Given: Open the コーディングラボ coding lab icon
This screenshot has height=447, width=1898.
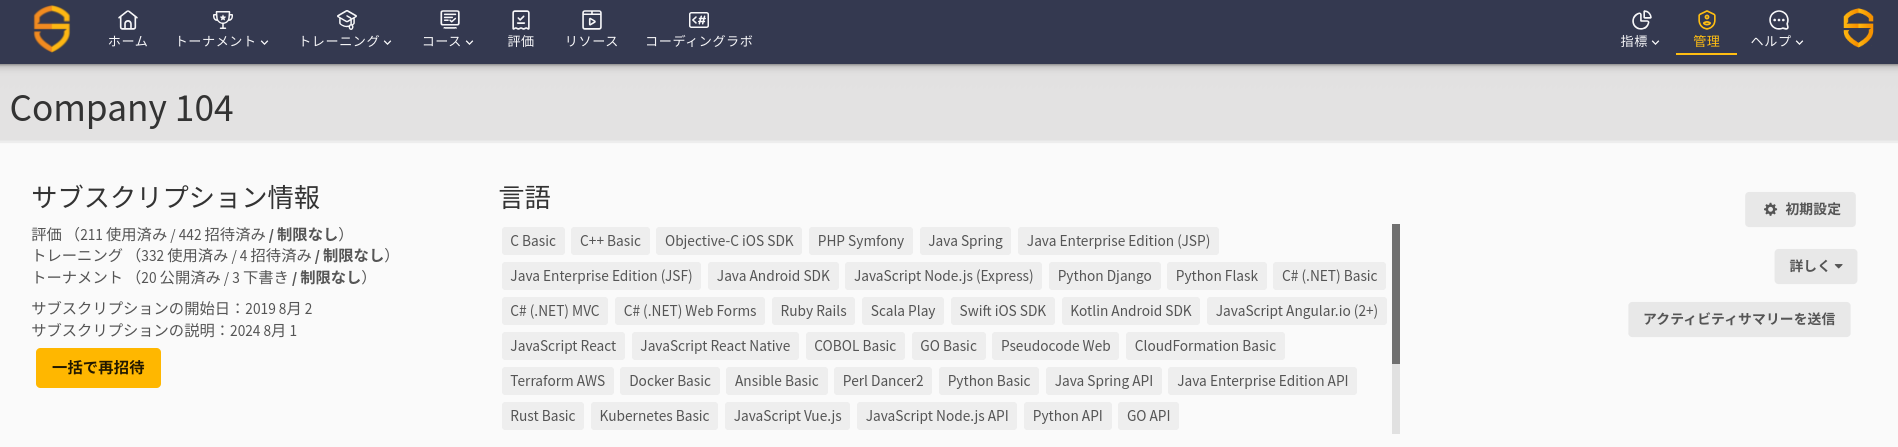Looking at the screenshot, I should pyautogui.click(x=698, y=20).
